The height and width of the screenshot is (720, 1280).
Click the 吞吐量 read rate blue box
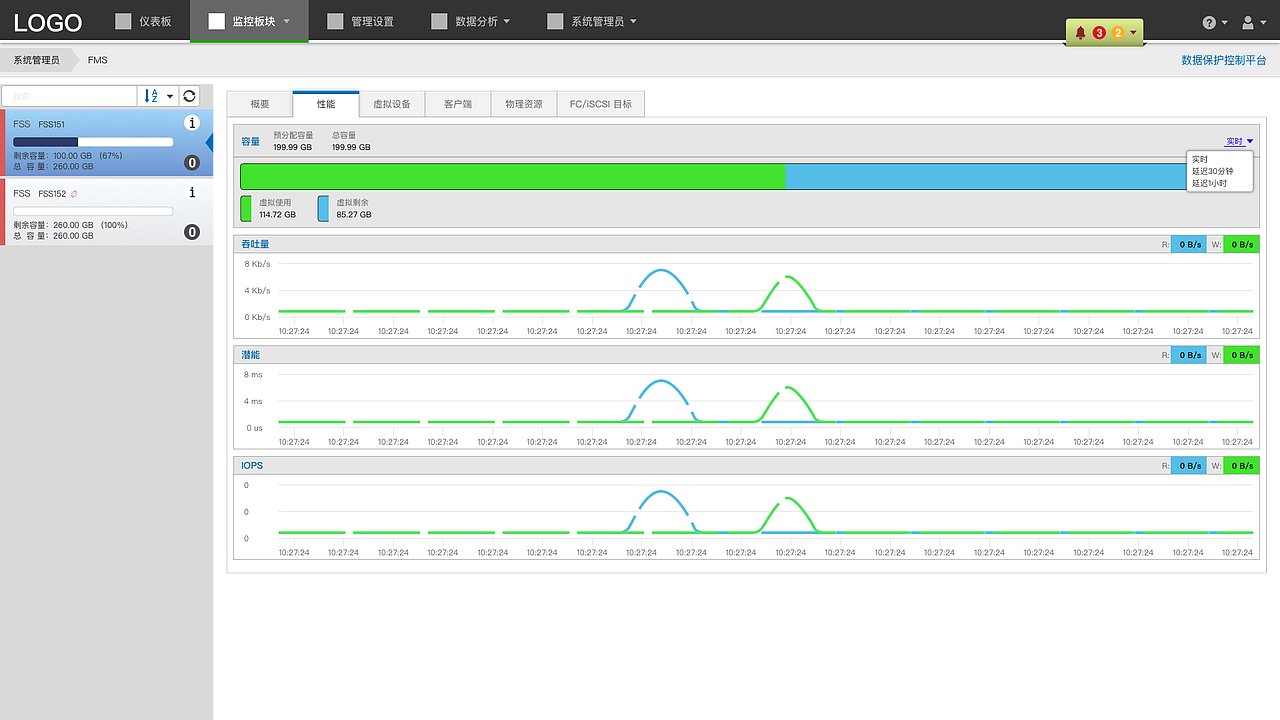[1189, 244]
